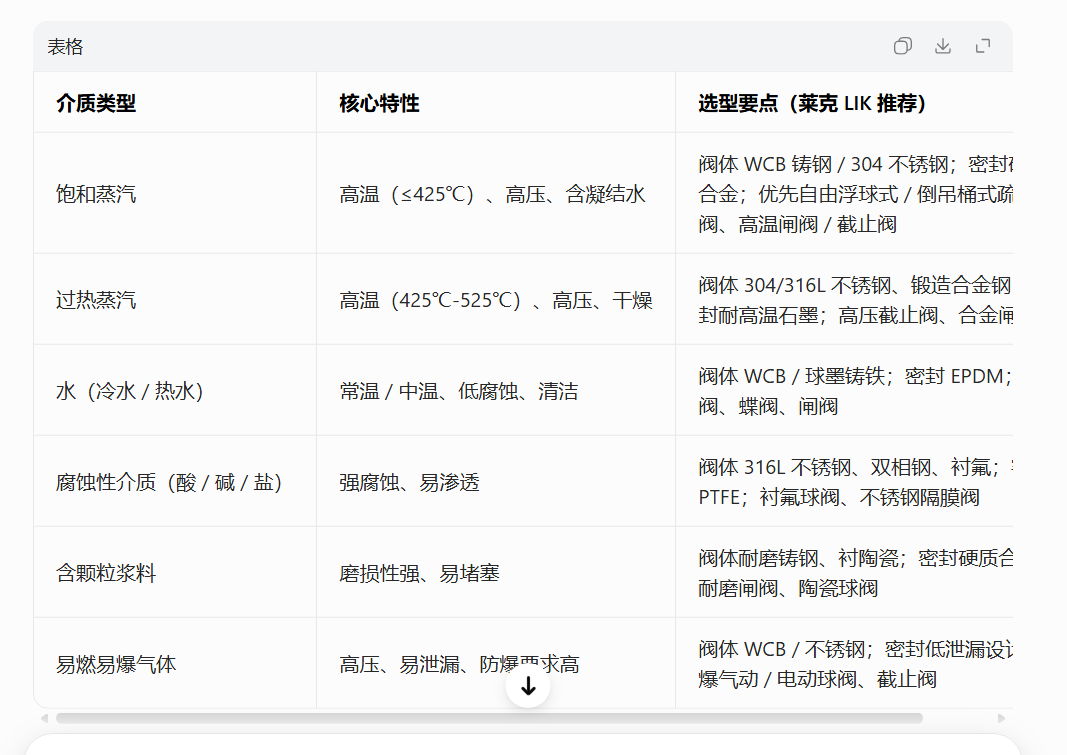Click the 高温（425℃-525℃）、高压、干燥 cell
The height and width of the screenshot is (755, 1067).
click(x=496, y=300)
